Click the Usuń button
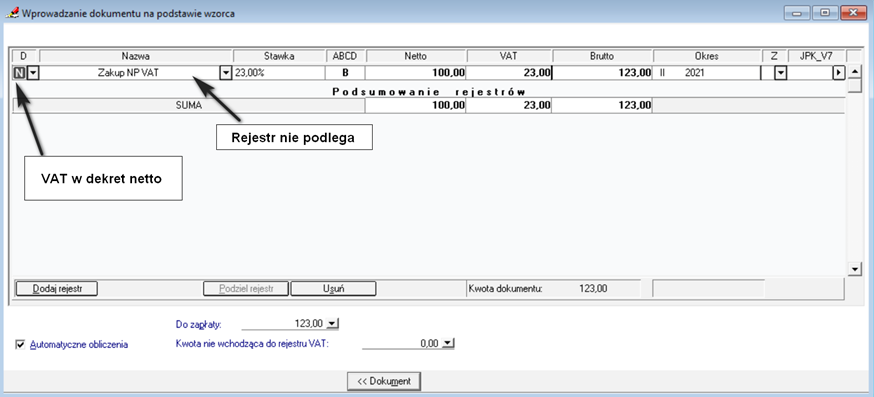The width and height of the screenshot is (874, 397). pos(333,288)
